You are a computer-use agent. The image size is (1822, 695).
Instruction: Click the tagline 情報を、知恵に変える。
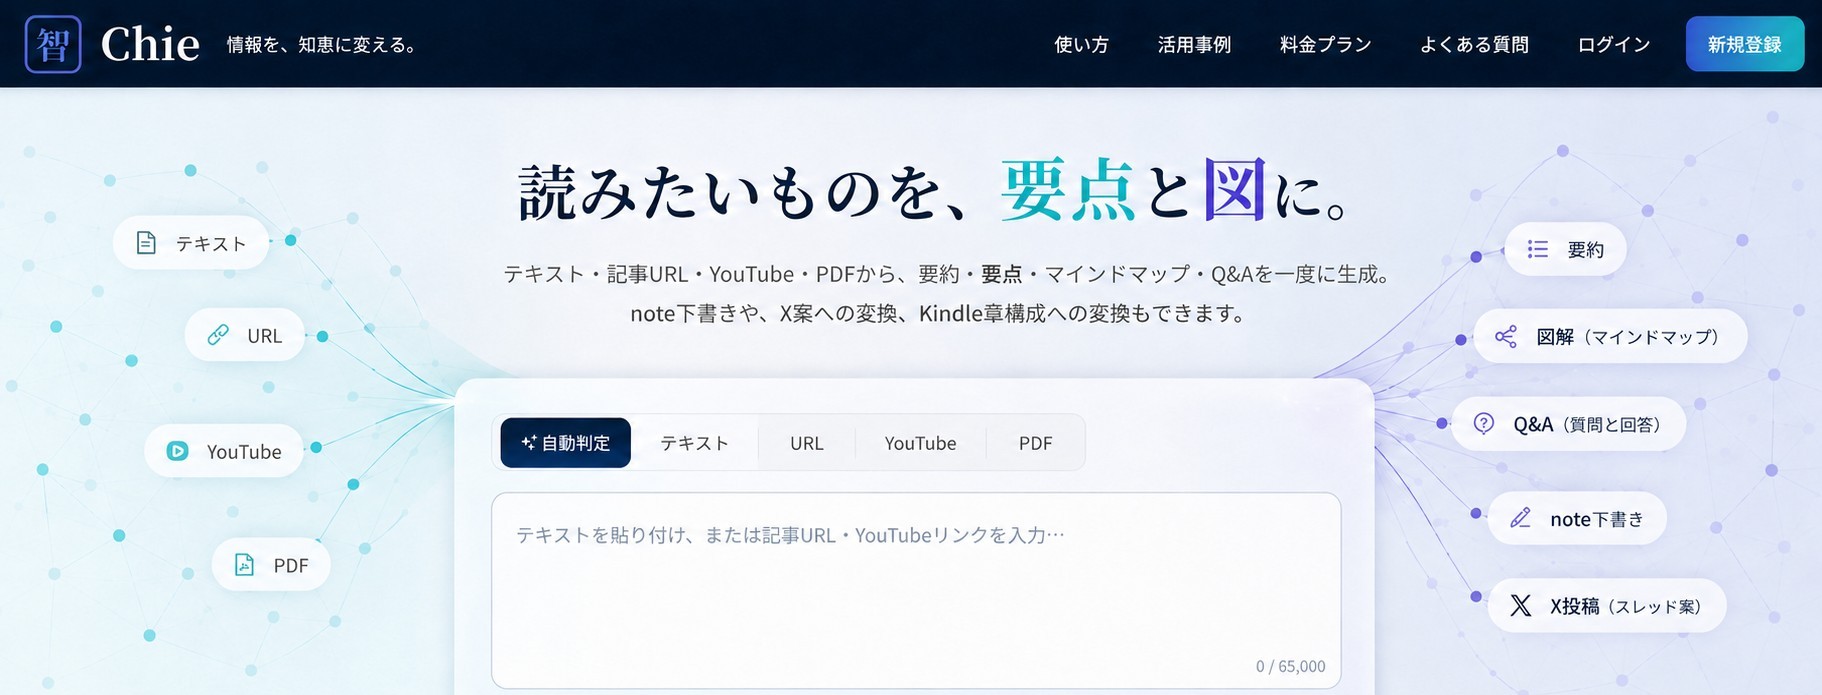322,45
